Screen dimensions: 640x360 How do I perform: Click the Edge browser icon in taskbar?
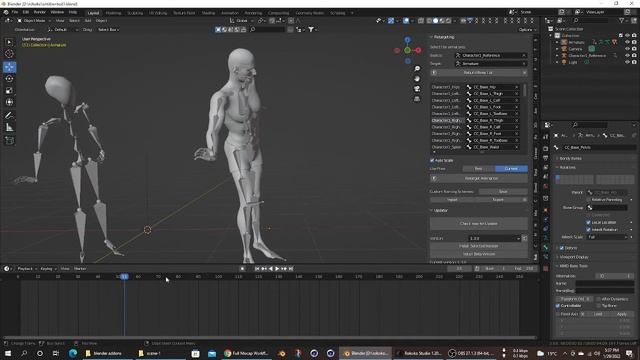[73, 353]
